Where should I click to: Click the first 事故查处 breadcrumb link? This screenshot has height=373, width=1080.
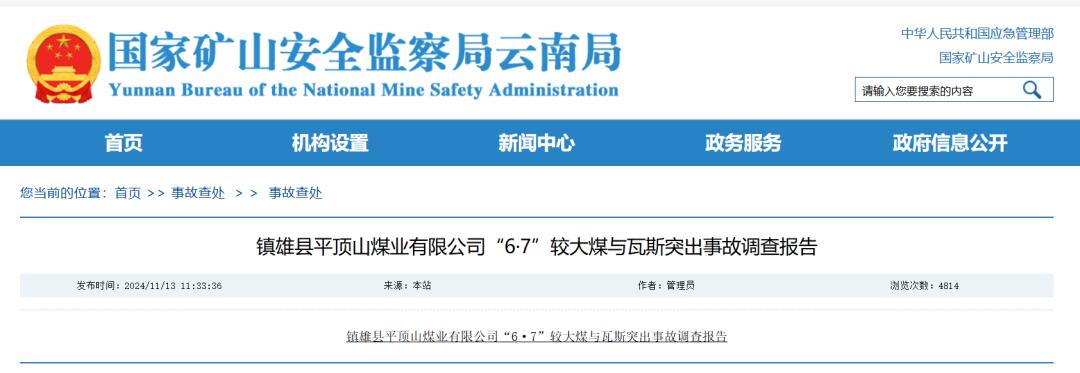[x=198, y=193]
